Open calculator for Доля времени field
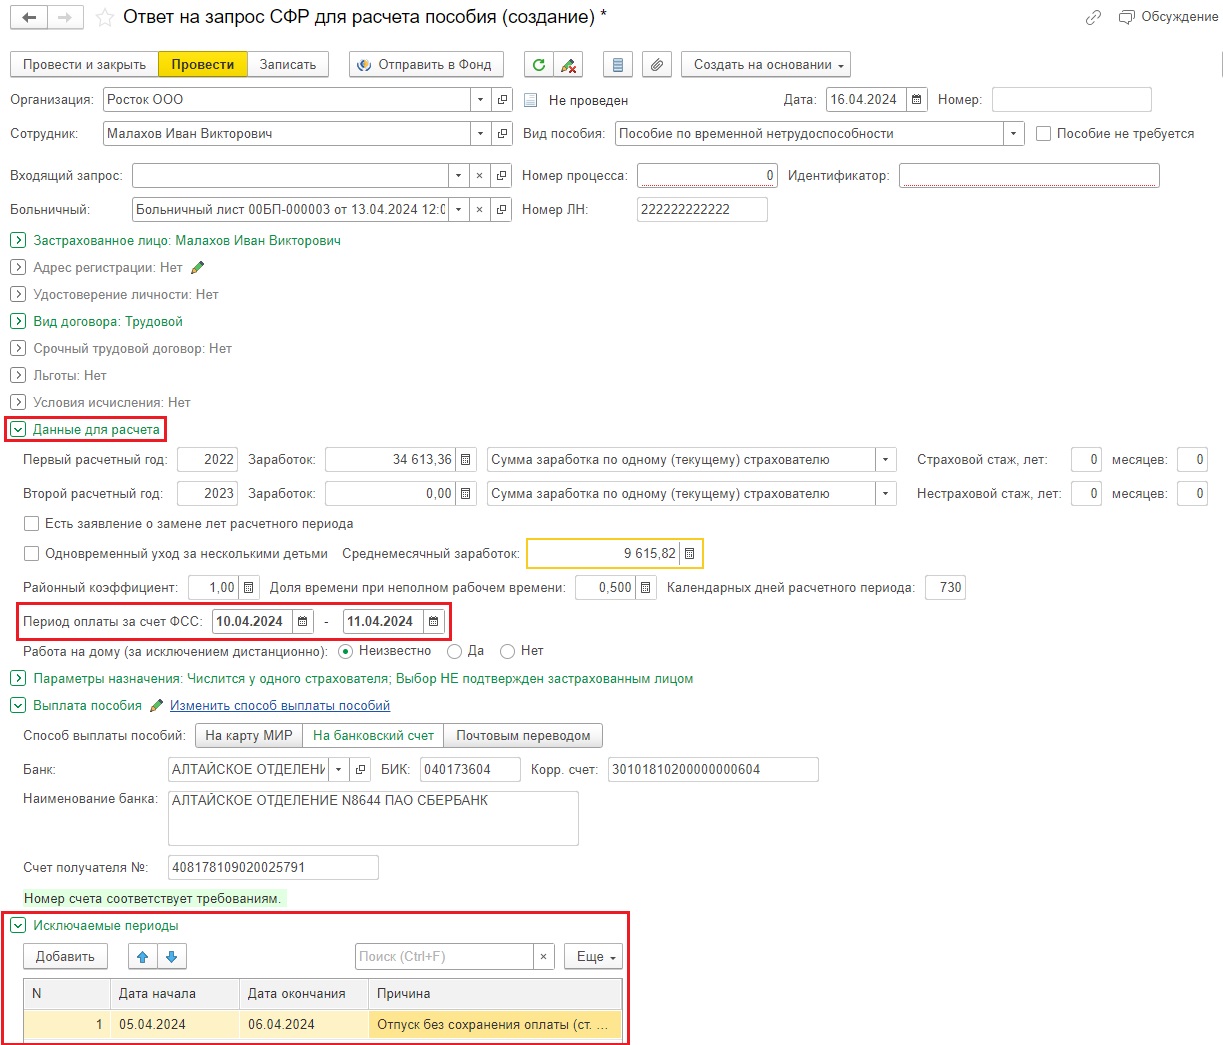The width and height of the screenshot is (1223, 1045). (x=646, y=588)
